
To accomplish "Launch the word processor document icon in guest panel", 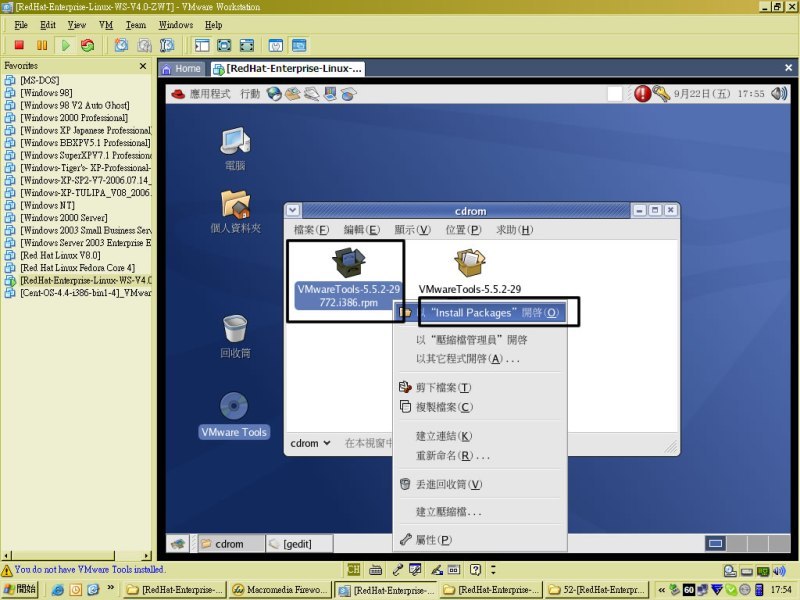I will coord(311,94).
